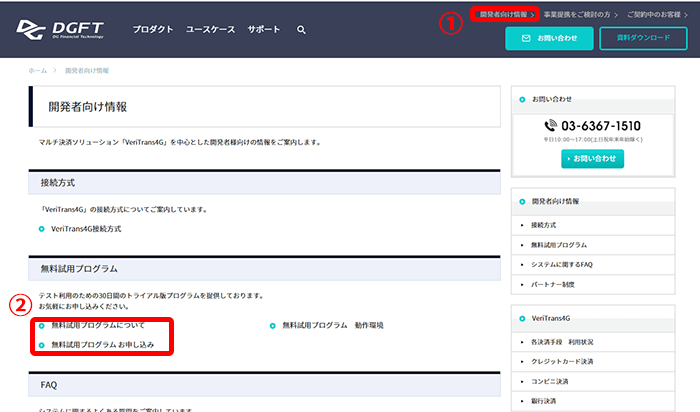Click bullet icon next to VeriTrans4G接続方式

click(x=41, y=229)
